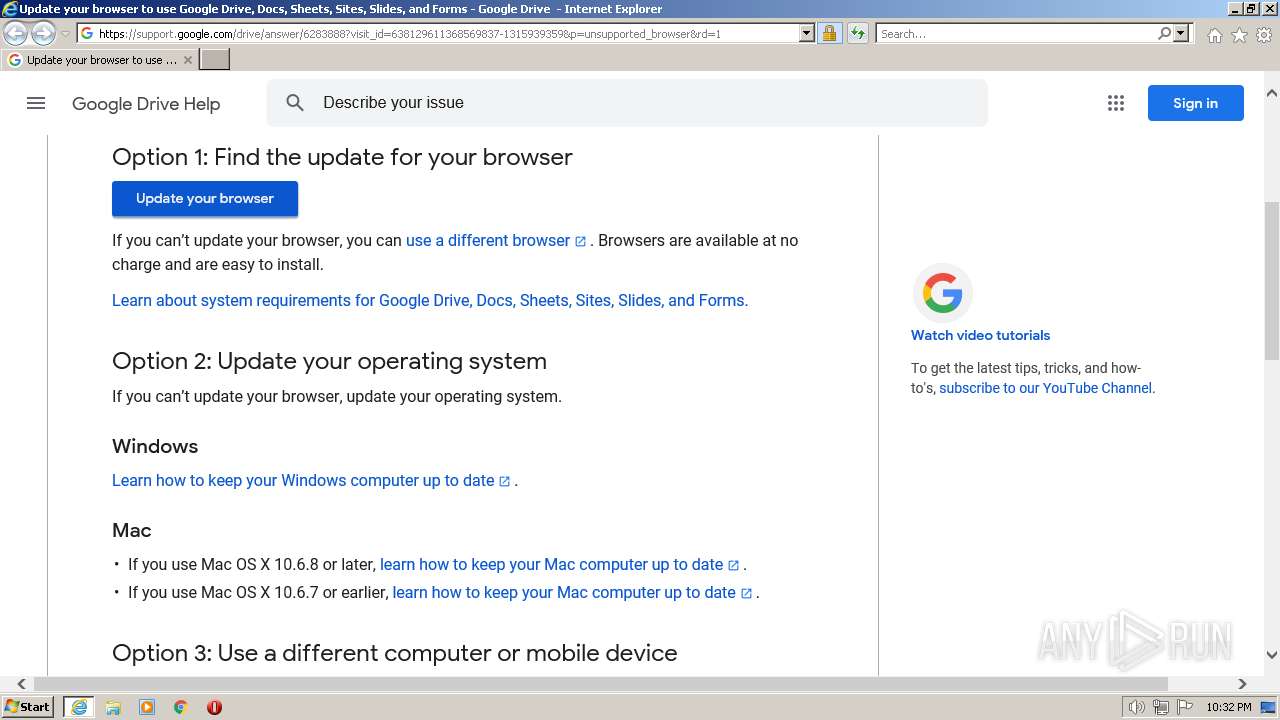Click the volume speaker tray icon
Screen dimensions: 1280x720
click(x=1136, y=707)
